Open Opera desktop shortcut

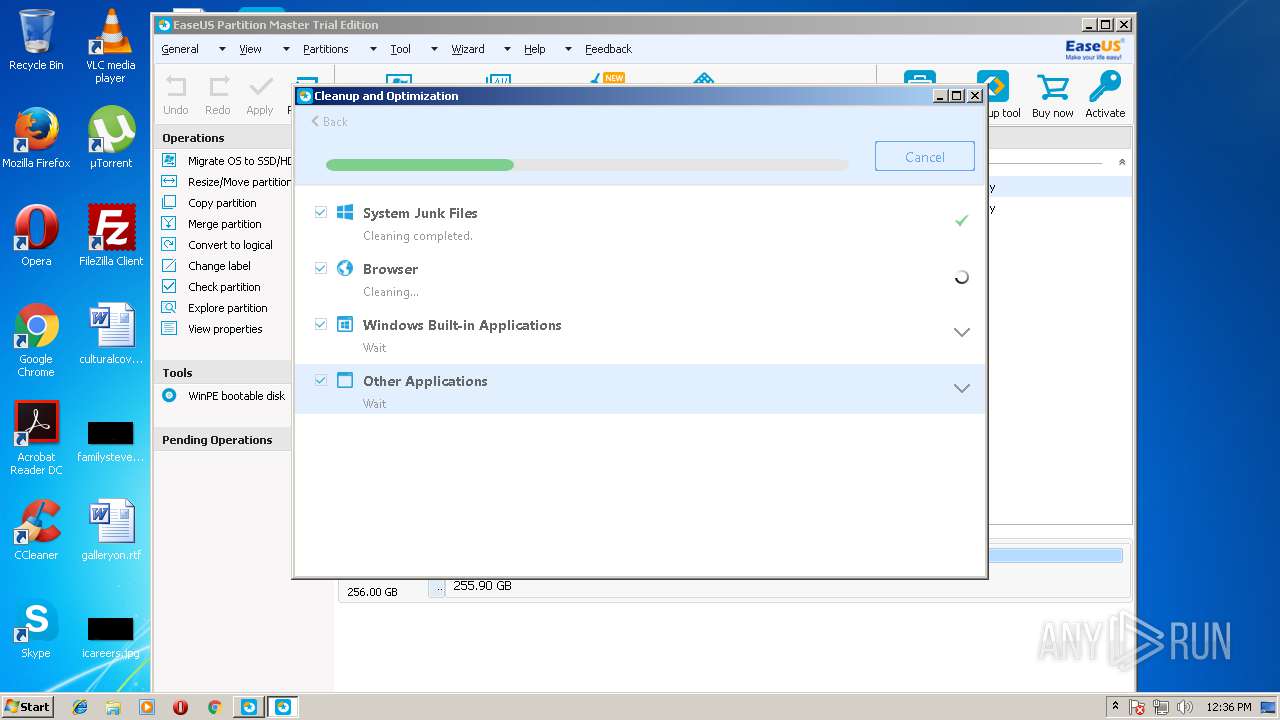[x=36, y=236]
